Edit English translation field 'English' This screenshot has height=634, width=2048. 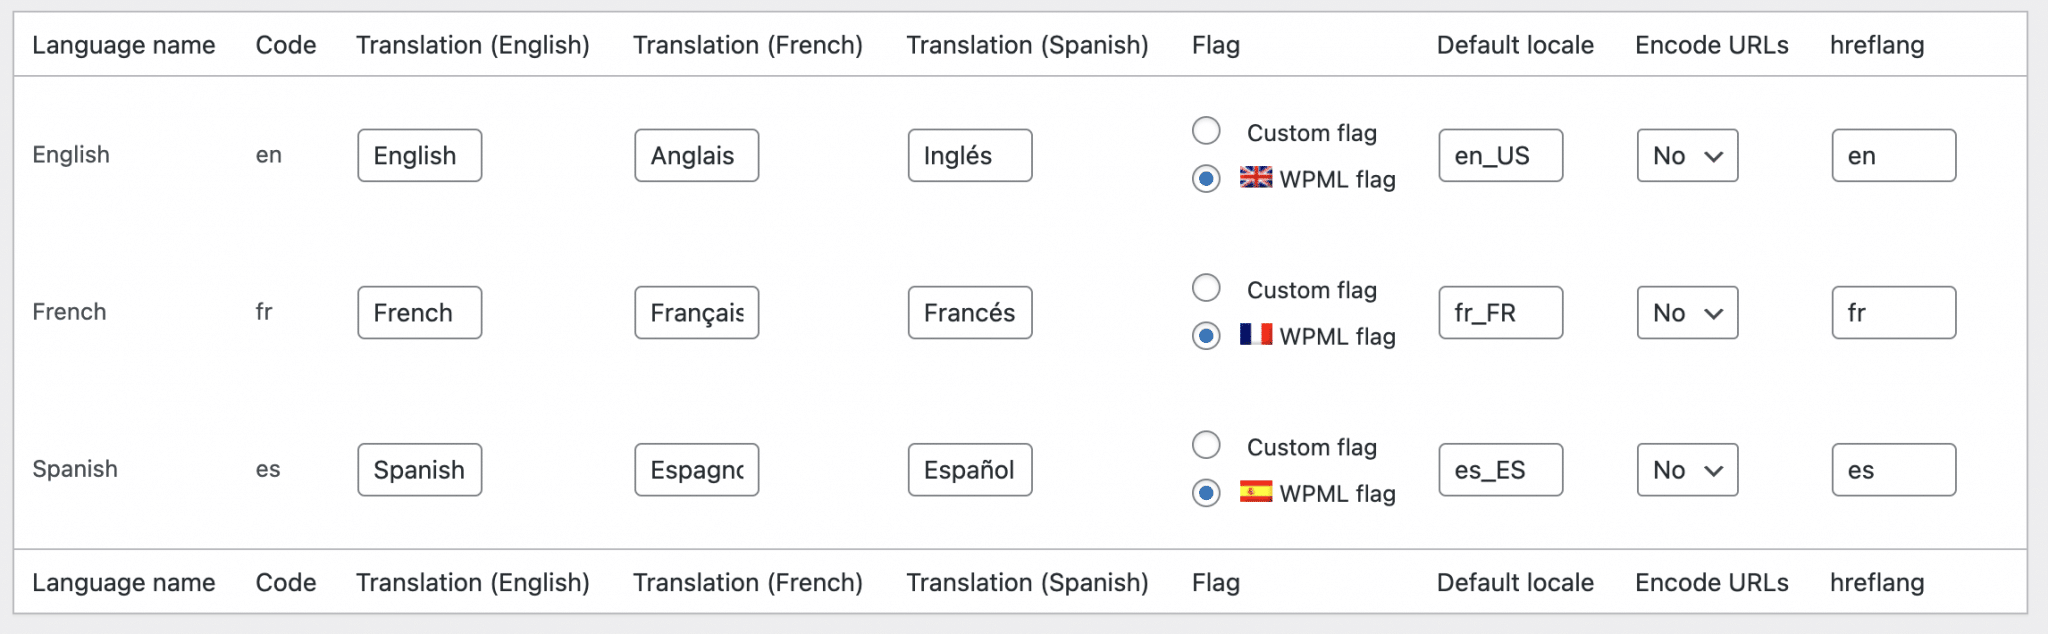pos(420,155)
